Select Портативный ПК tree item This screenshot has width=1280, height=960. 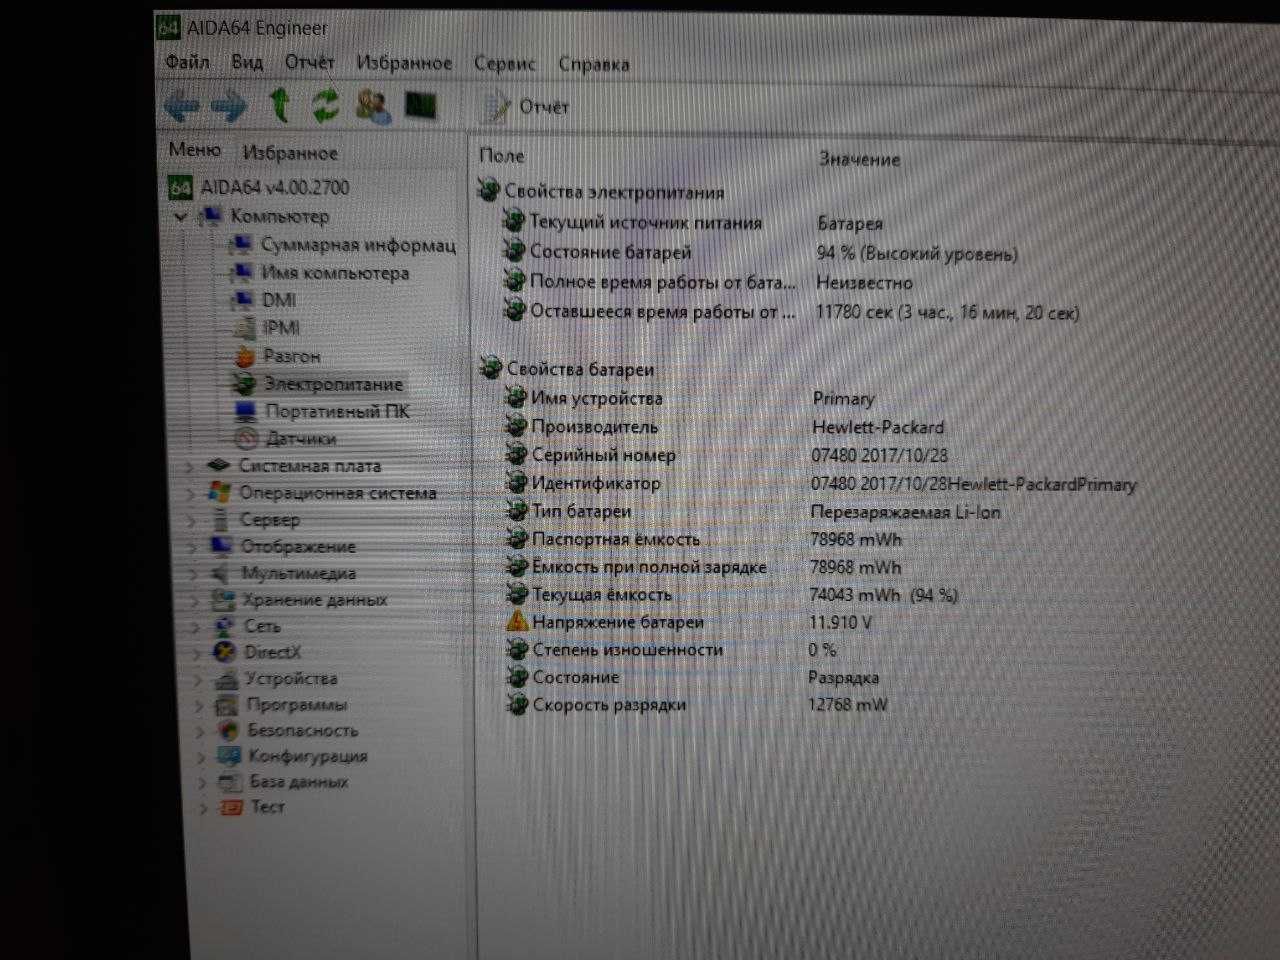(337, 411)
